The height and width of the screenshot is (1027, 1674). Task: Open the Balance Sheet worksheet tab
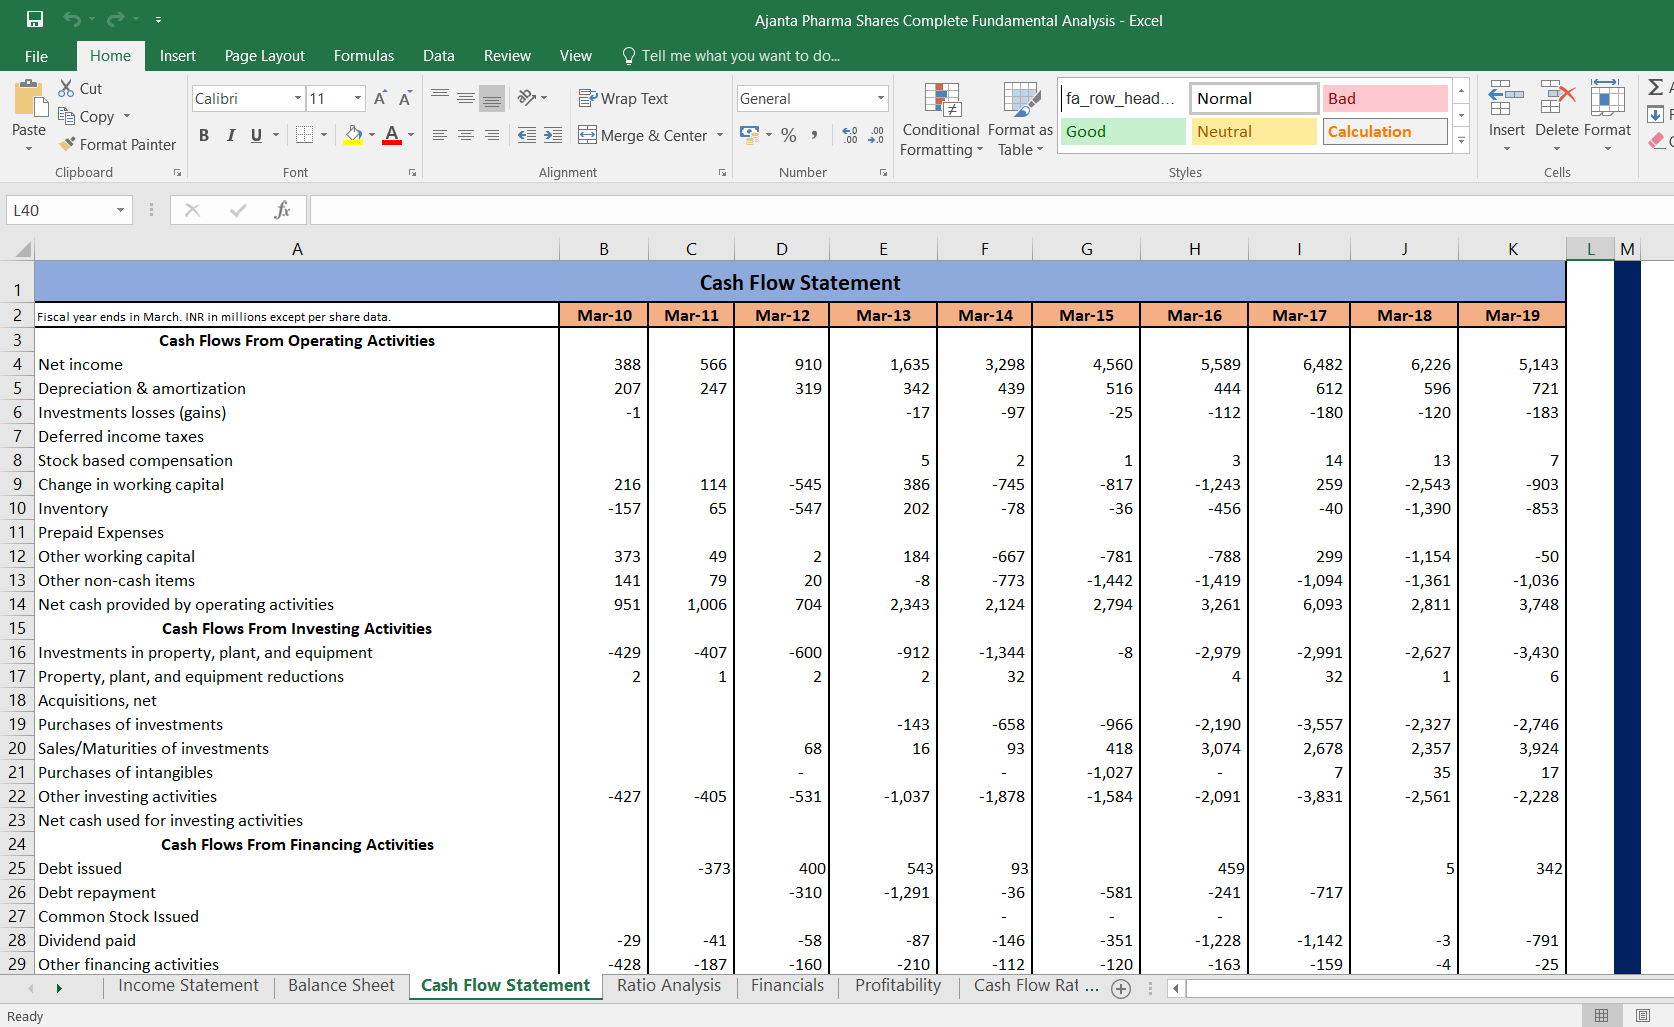pos(341,985)
